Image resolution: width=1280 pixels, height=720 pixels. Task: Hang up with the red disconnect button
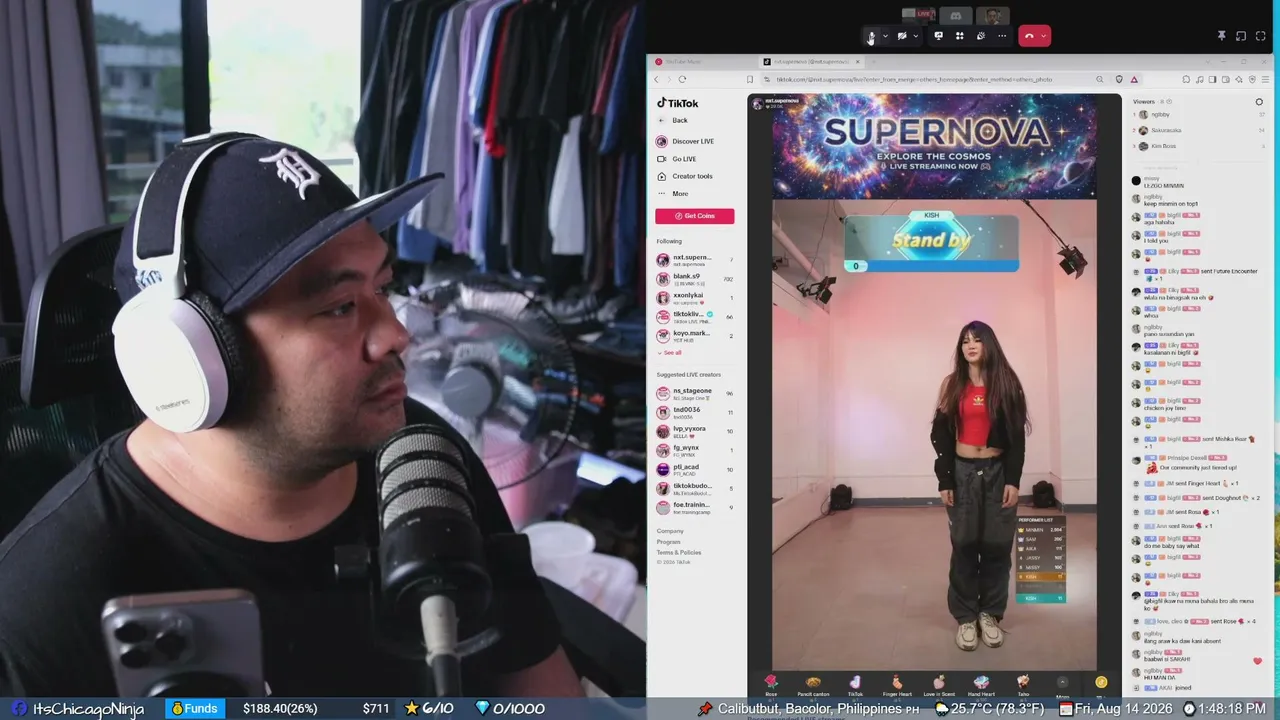click(x=1029, y=36)
